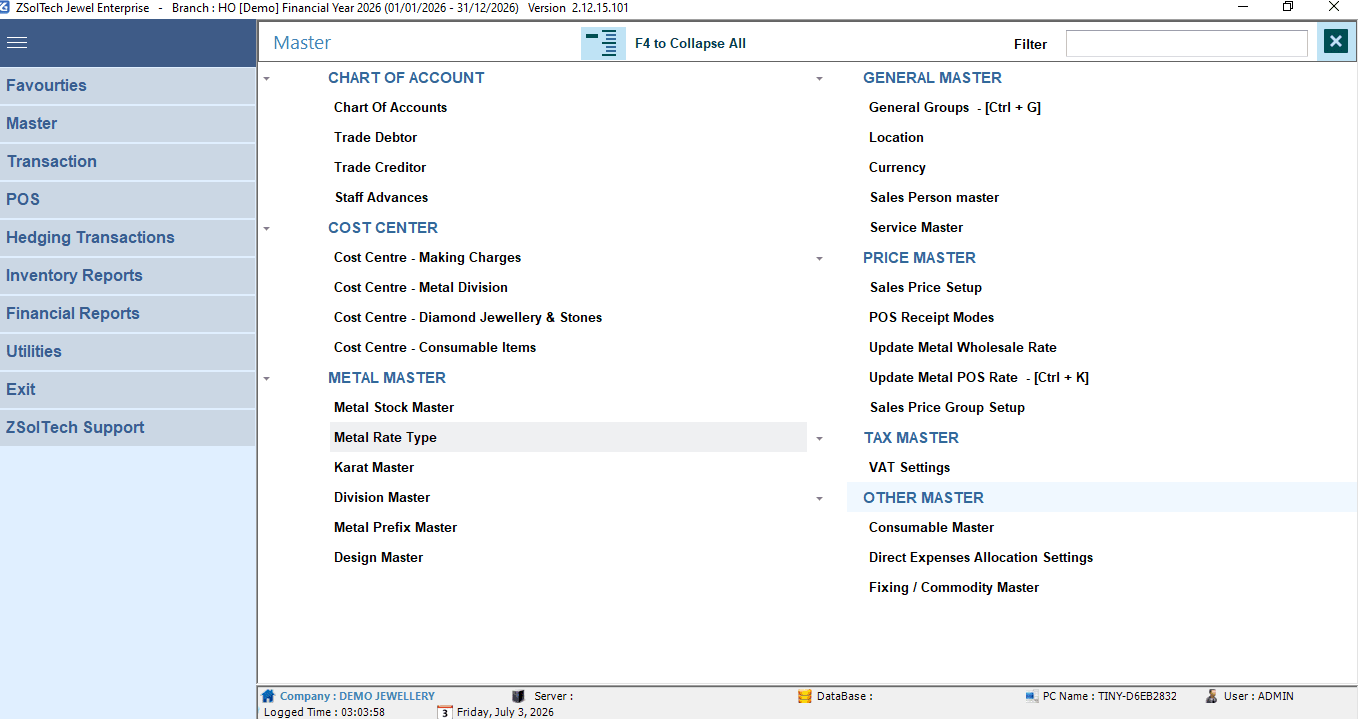Click the Company home icon
The width and height of the screenshot is (1358, 719).
pos(268,696)
